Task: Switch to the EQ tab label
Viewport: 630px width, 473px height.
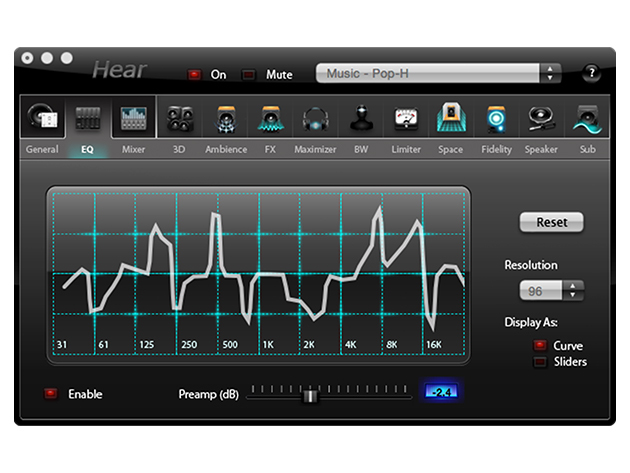Action: pos(87,149)
